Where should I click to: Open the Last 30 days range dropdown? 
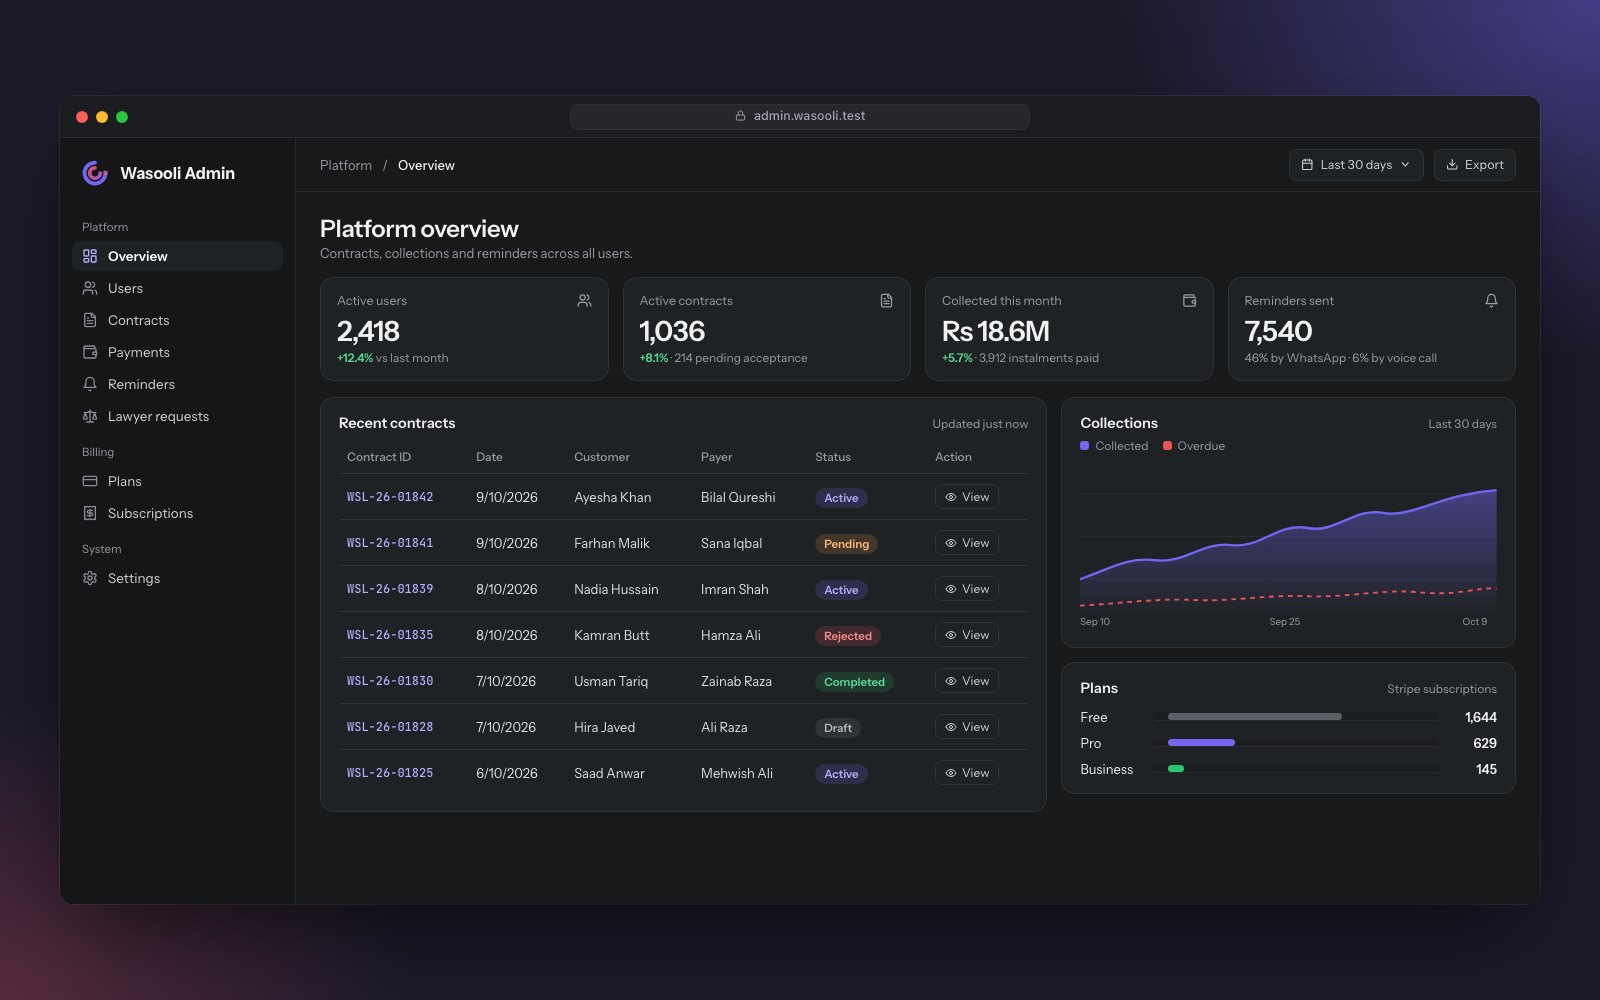click(1356, 165)
